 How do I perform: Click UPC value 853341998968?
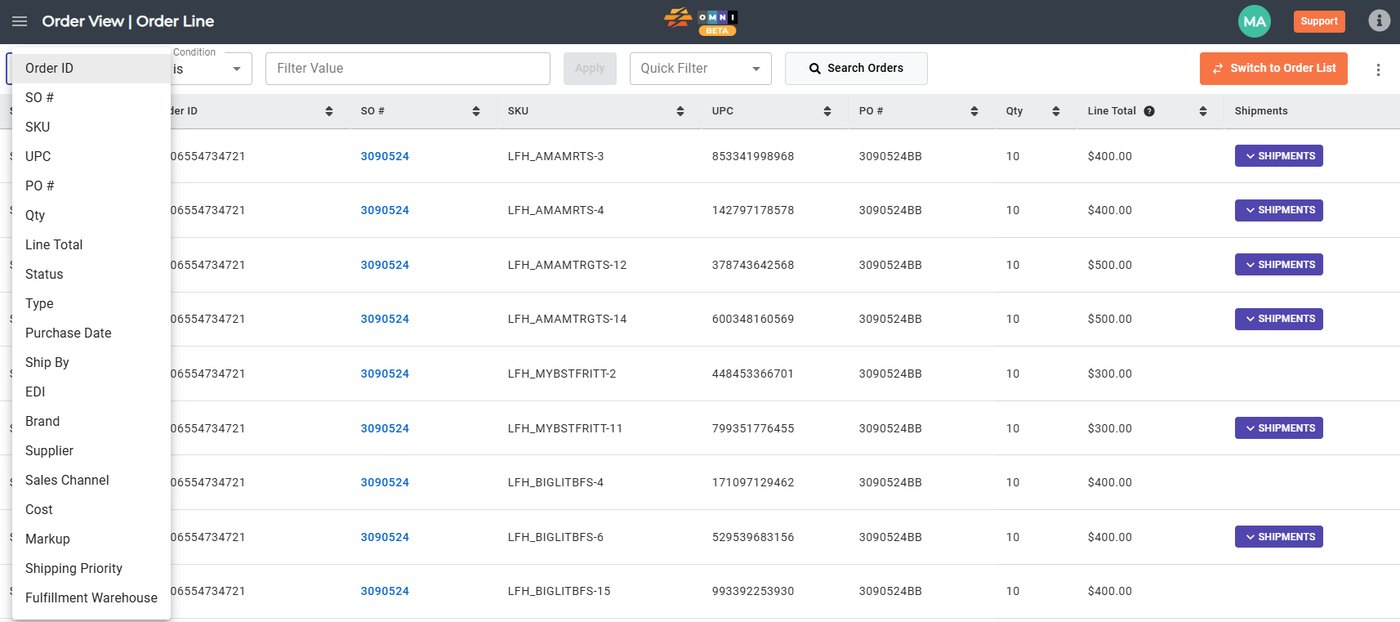753,156
